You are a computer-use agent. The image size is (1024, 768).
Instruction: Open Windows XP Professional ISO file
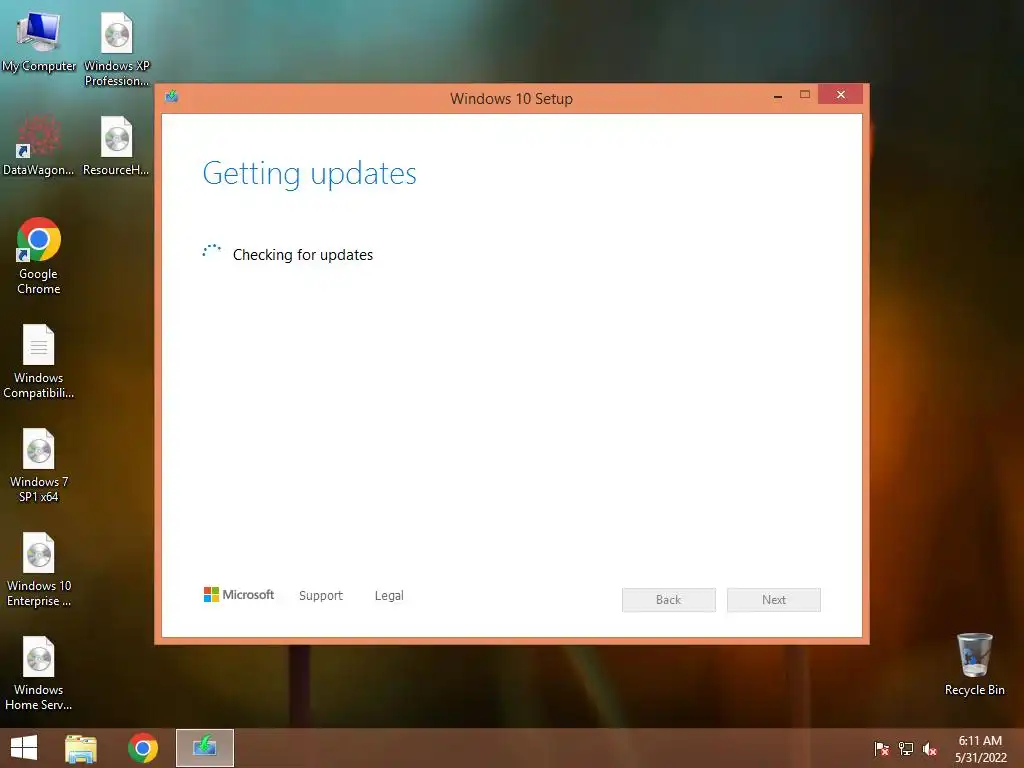coord(117,48)
